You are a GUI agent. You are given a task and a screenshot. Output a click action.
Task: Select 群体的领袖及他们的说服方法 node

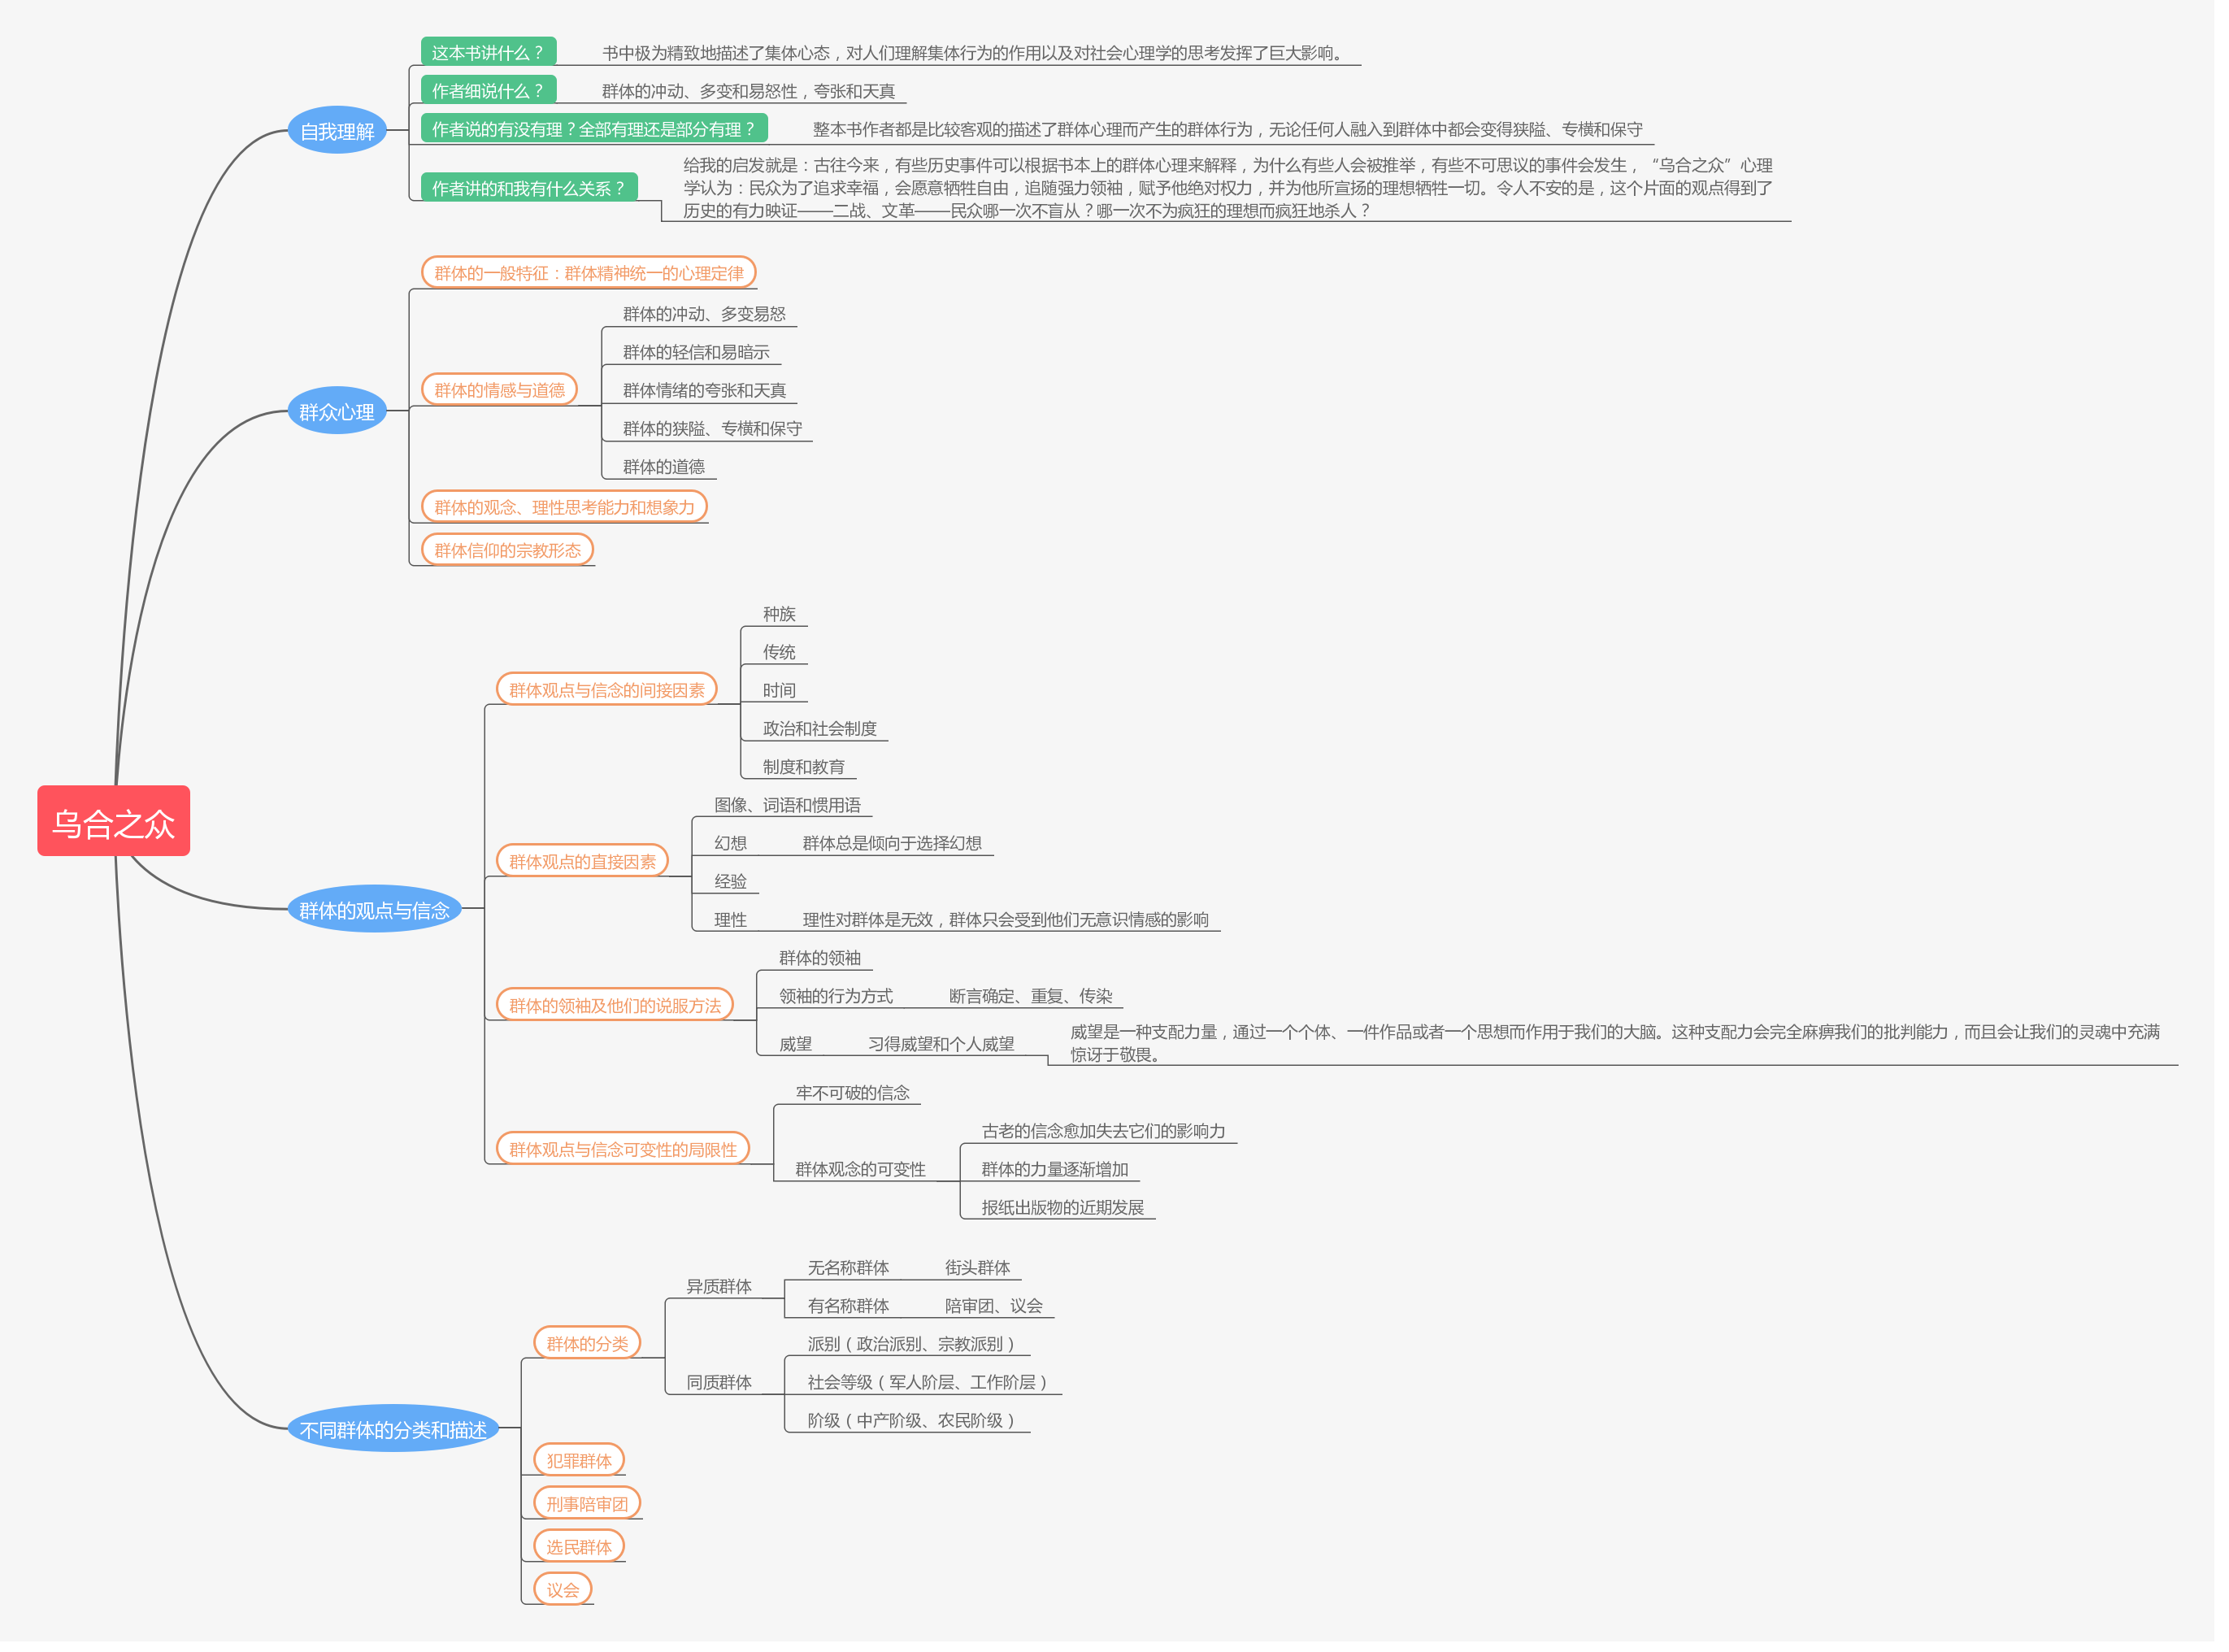614,1004
